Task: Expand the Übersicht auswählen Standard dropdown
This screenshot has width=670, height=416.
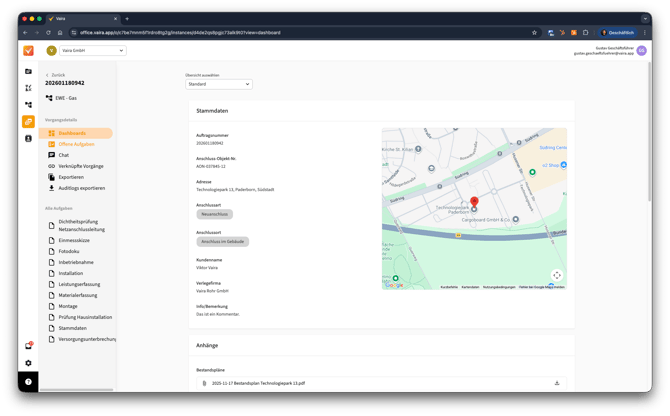Action: [219, 84]
